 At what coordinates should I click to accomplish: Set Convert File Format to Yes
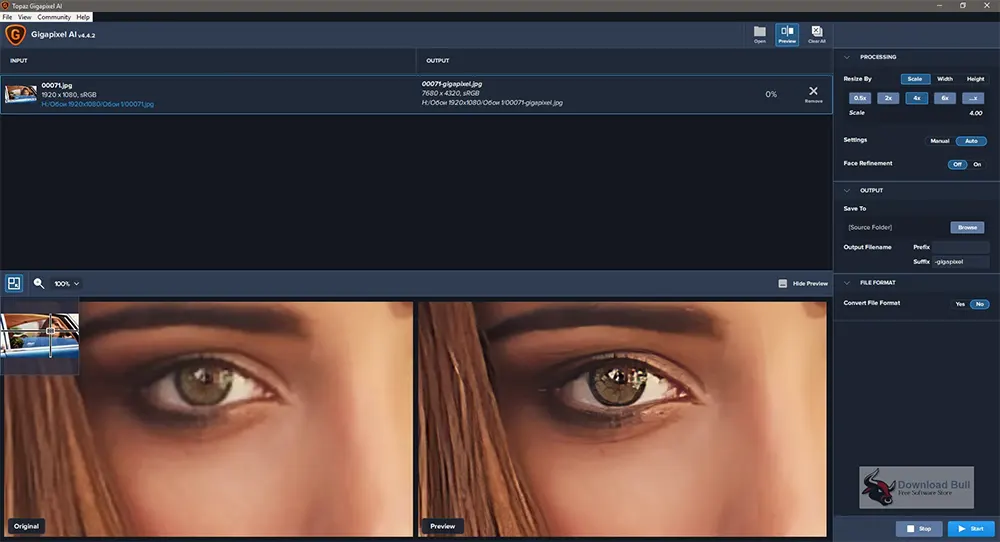tap(960, 304)
